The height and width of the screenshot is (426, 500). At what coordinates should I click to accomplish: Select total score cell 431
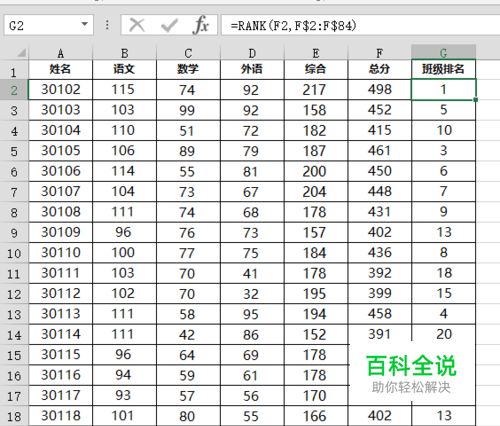coord(379,212)
